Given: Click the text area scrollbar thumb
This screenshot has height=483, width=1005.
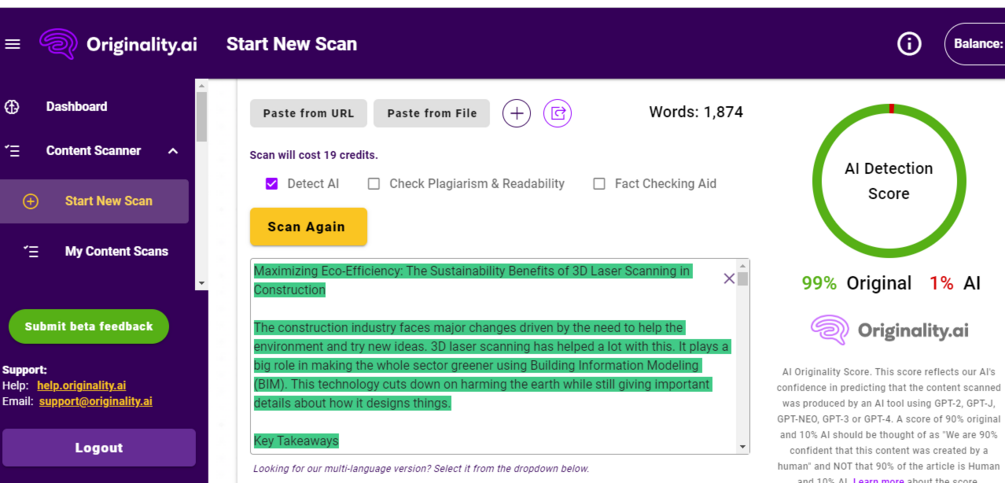Looking at the screenshot, I should click(743, 279).
